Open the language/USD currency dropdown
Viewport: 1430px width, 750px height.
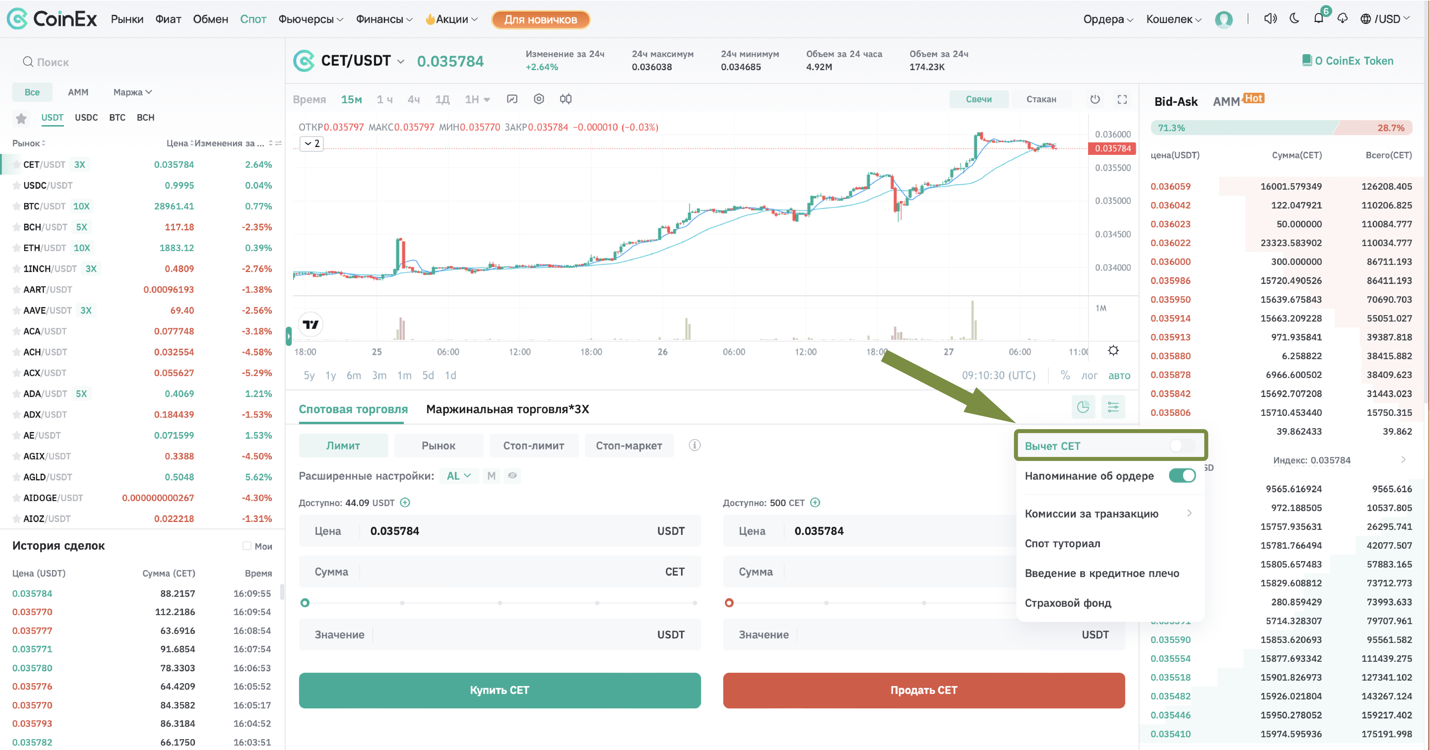click(x=1385, y=19)
